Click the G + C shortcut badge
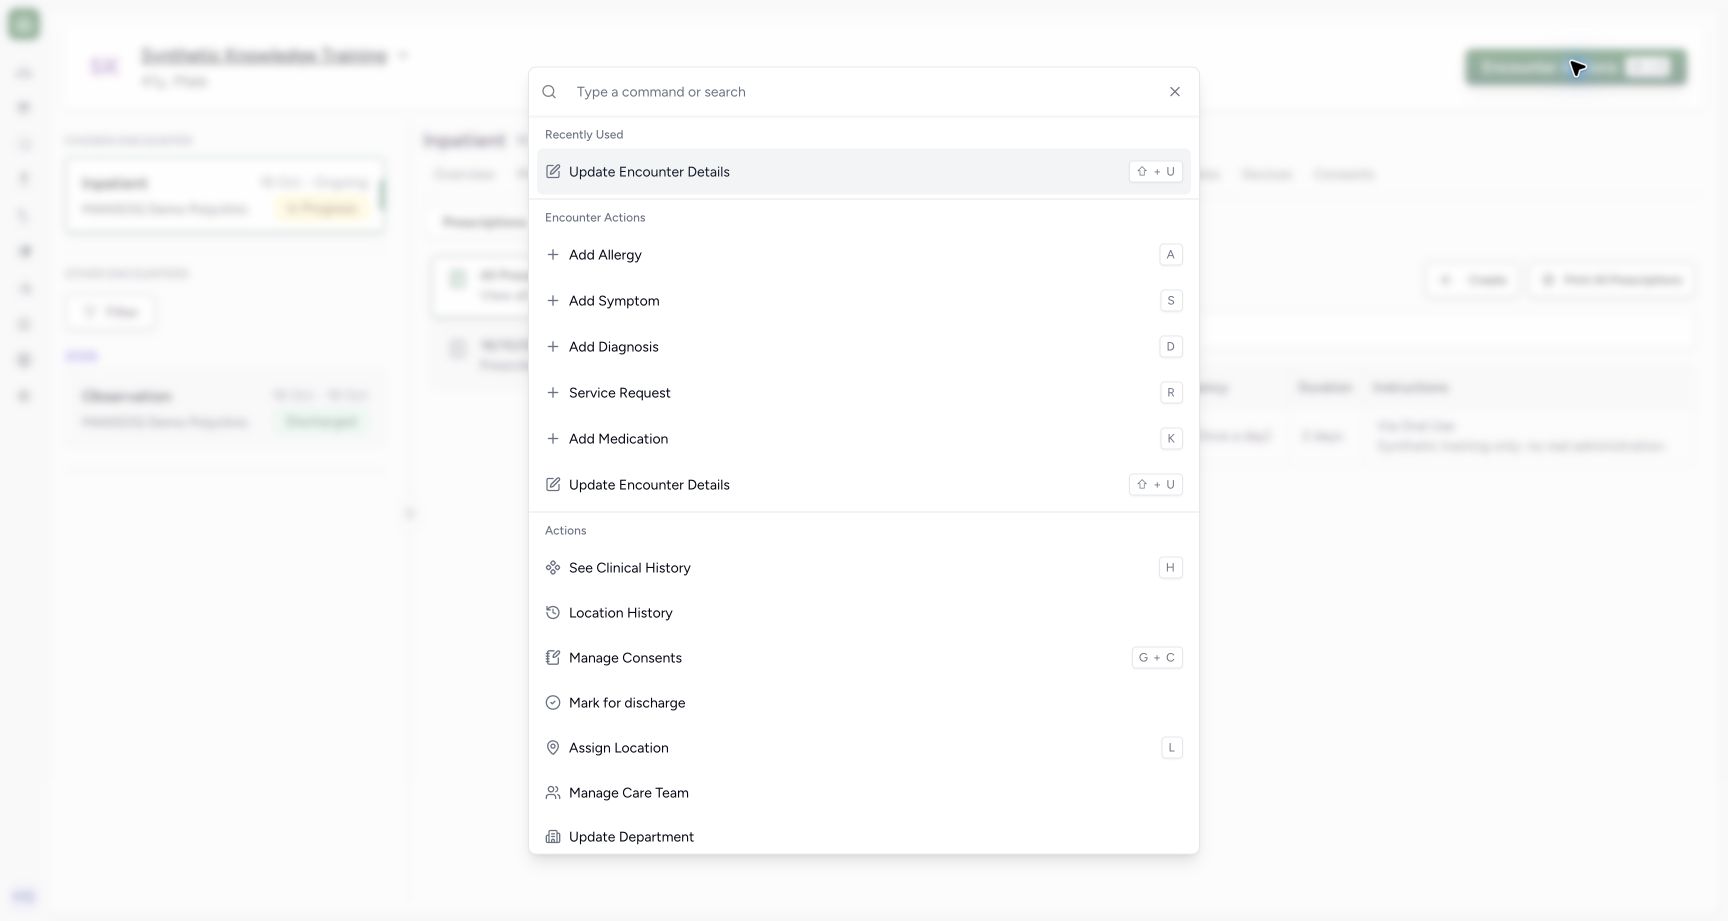This screenshot has width=1728, height=921. point(1157,658)
